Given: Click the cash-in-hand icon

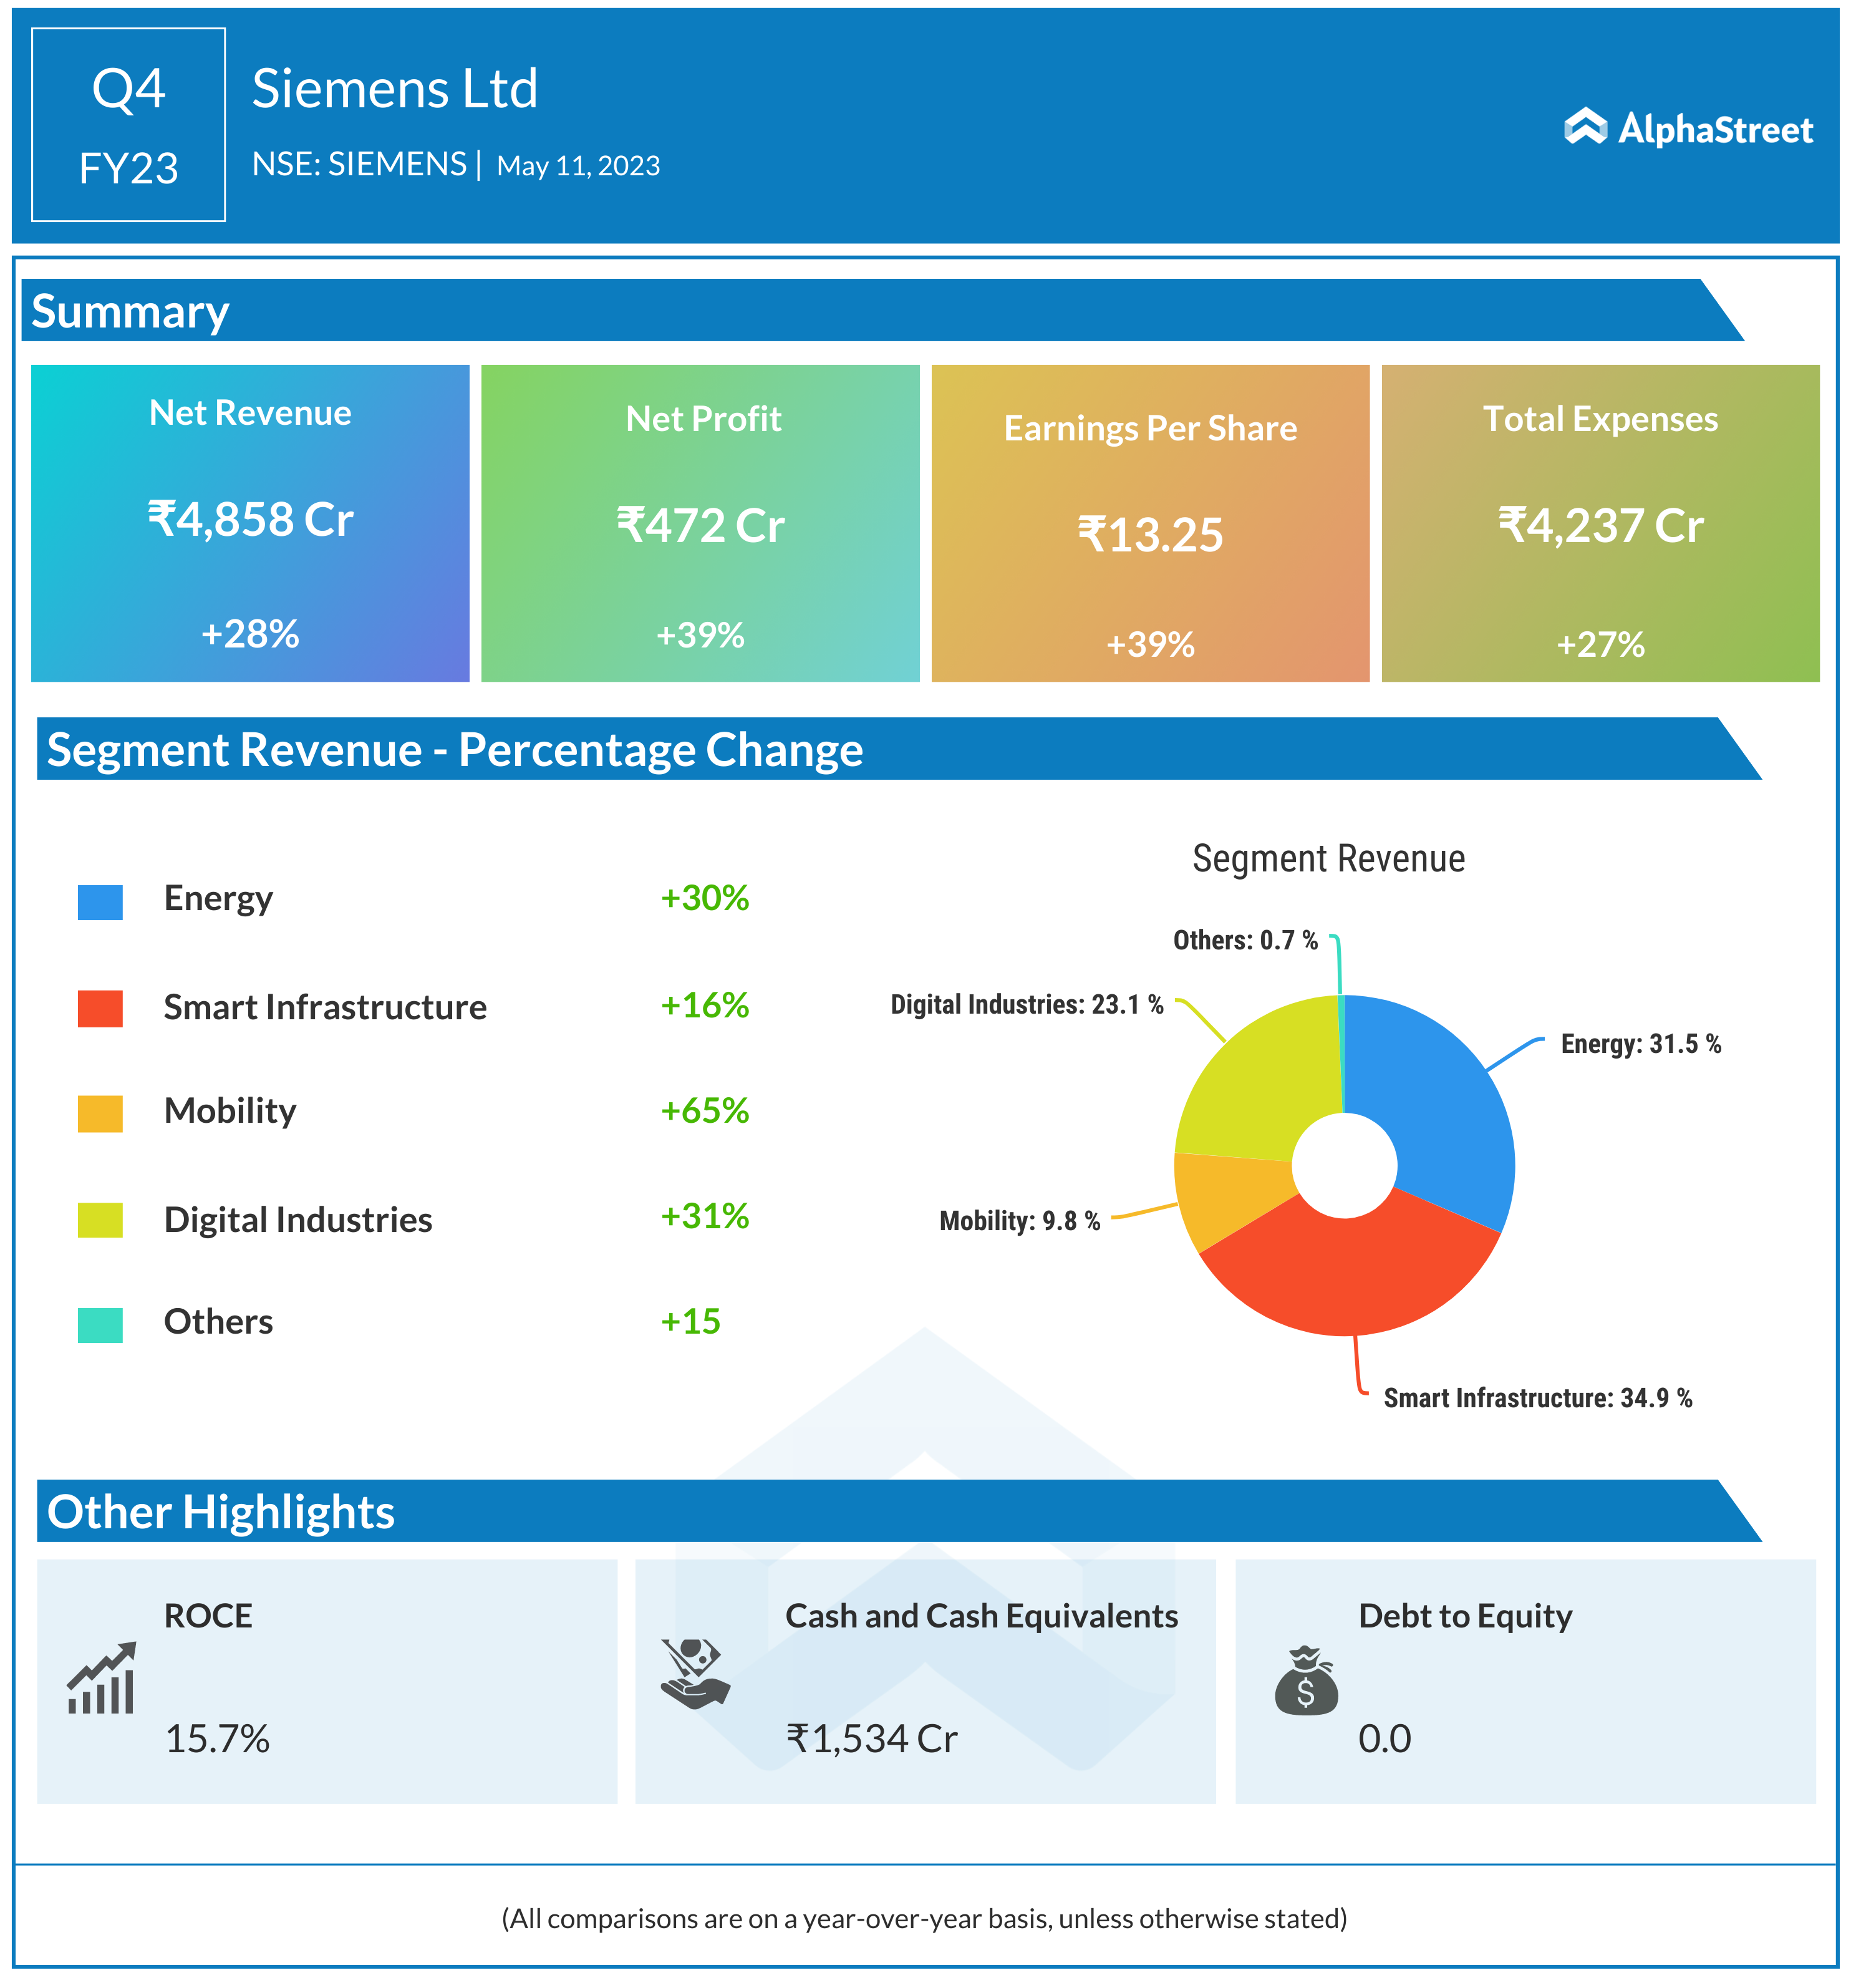Looking at the screenshot, I should [695, 1673].
